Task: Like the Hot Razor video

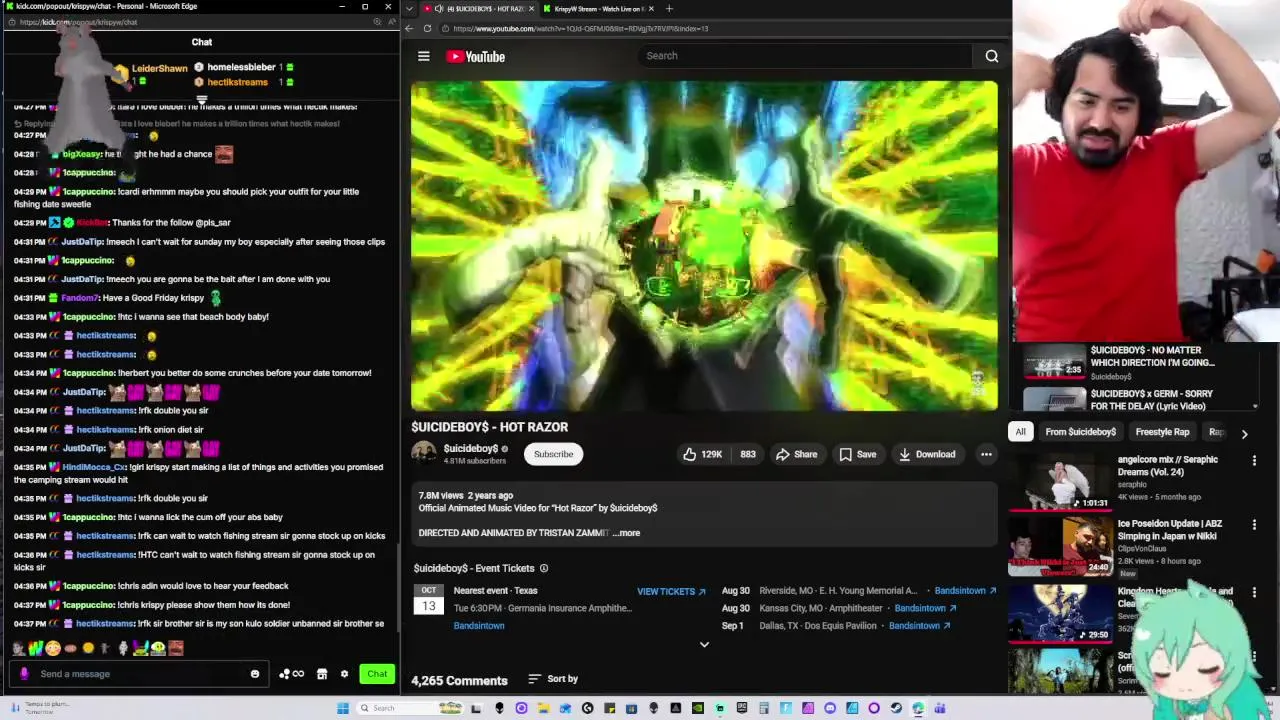Action: pyautogui.click(x=702, y=454)
